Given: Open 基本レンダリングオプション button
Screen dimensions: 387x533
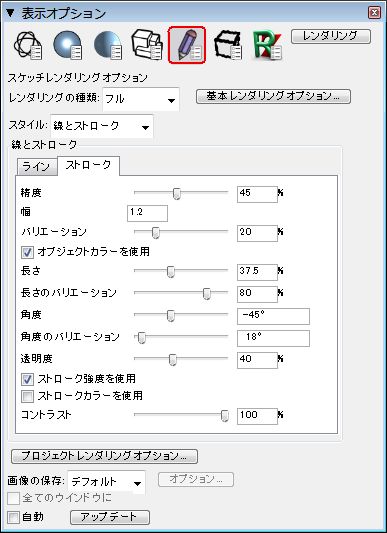Looking at the screenshot, I should click(x=273, y=96).
